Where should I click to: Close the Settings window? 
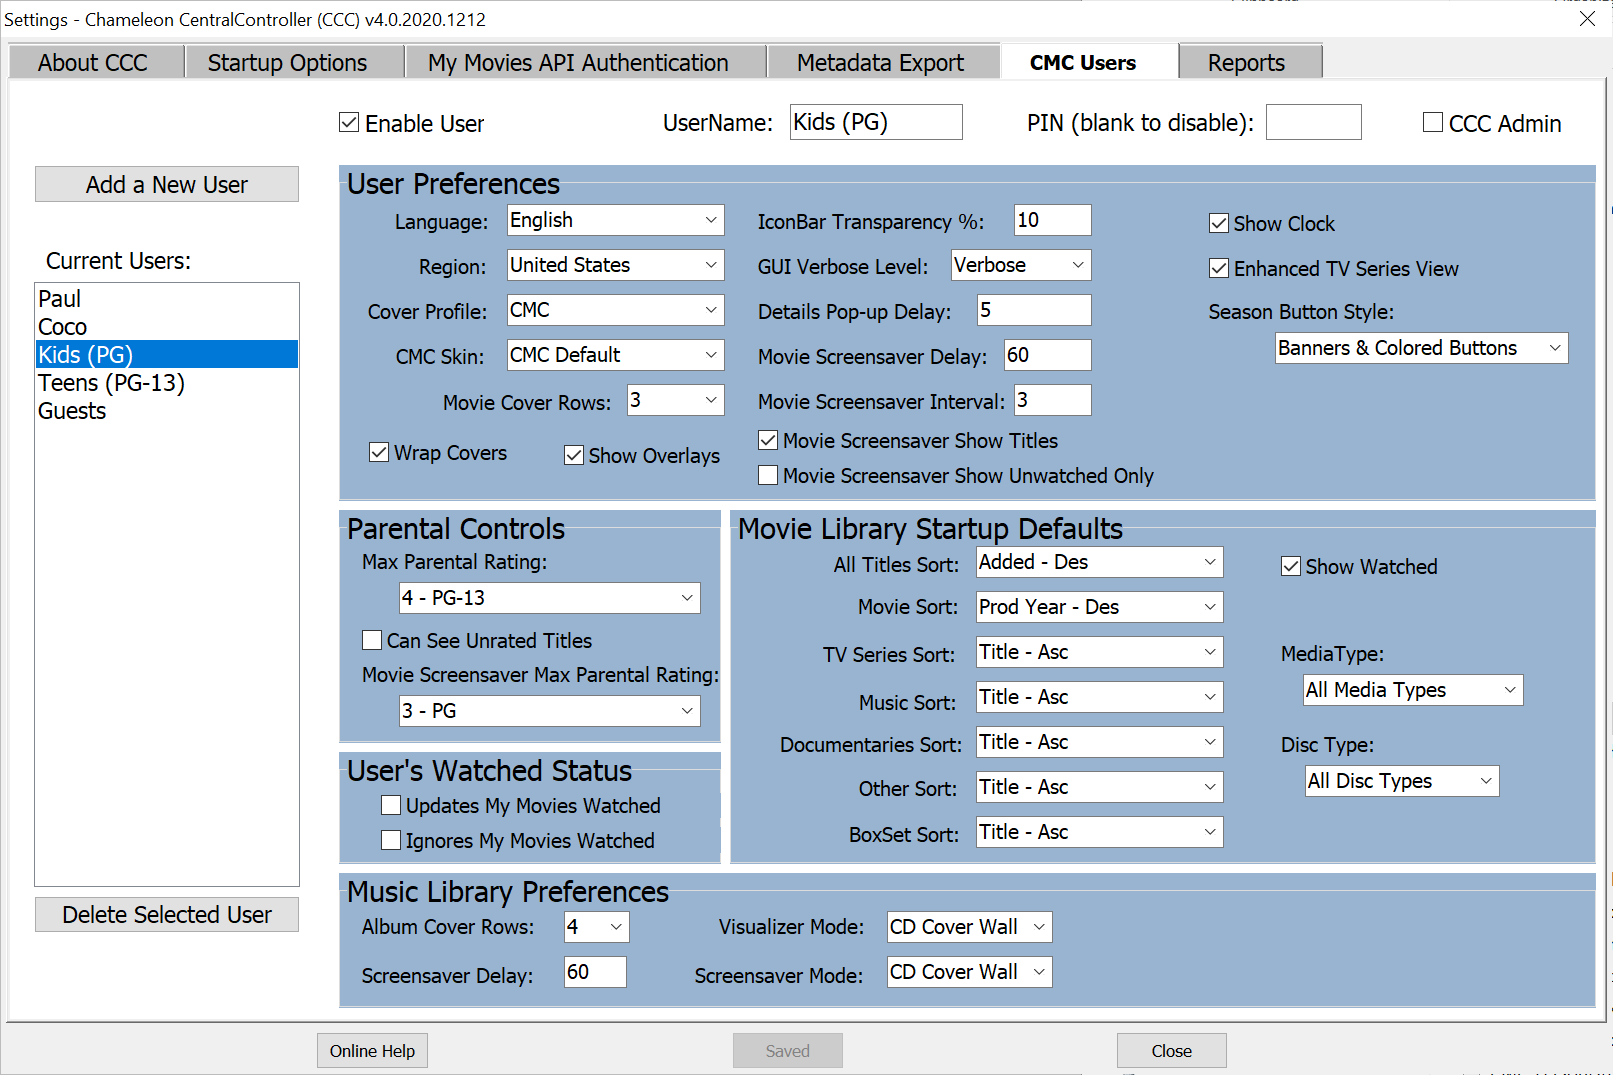pos(1587,19)
